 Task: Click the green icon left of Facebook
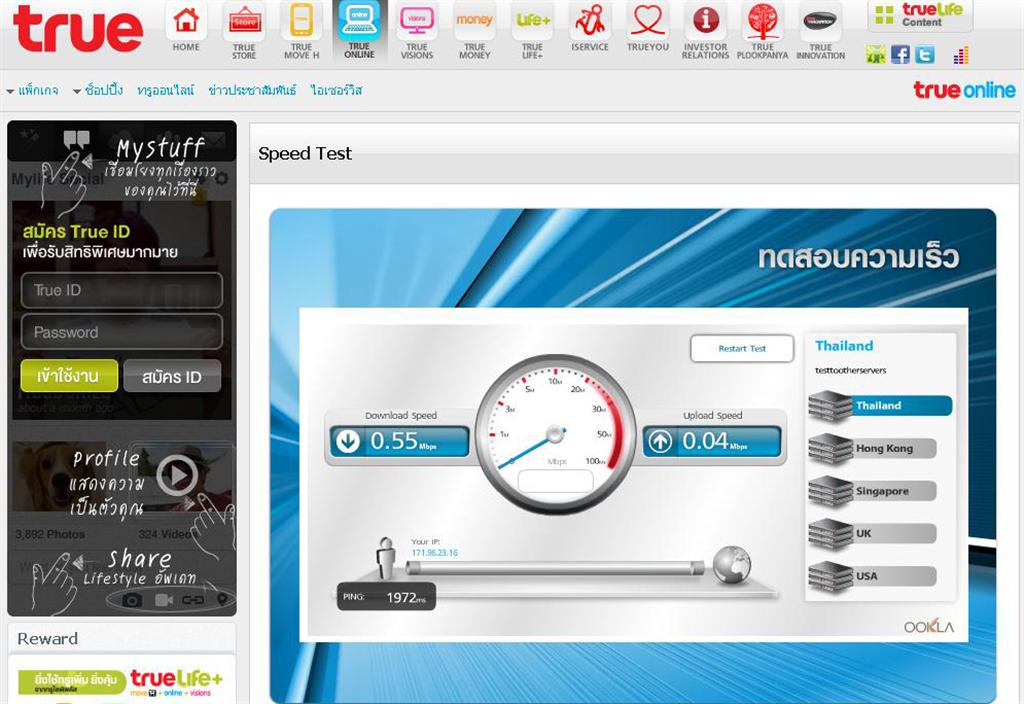tap(876, 55)
